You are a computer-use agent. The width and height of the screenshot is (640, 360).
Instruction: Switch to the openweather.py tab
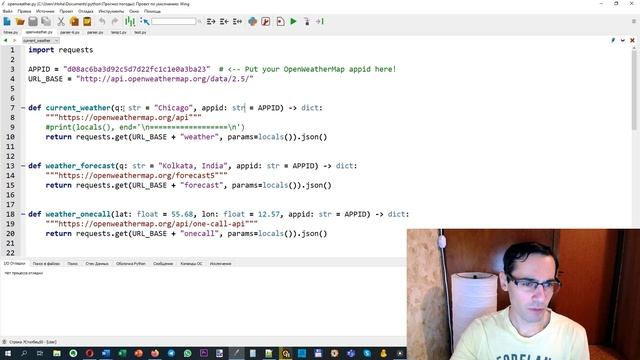point(39,32)
